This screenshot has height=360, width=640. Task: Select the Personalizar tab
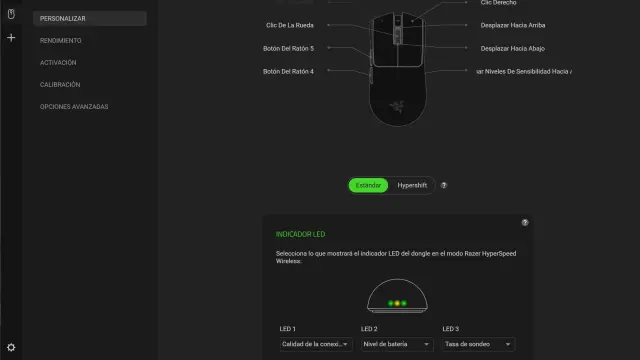click(x=90, y=18)
